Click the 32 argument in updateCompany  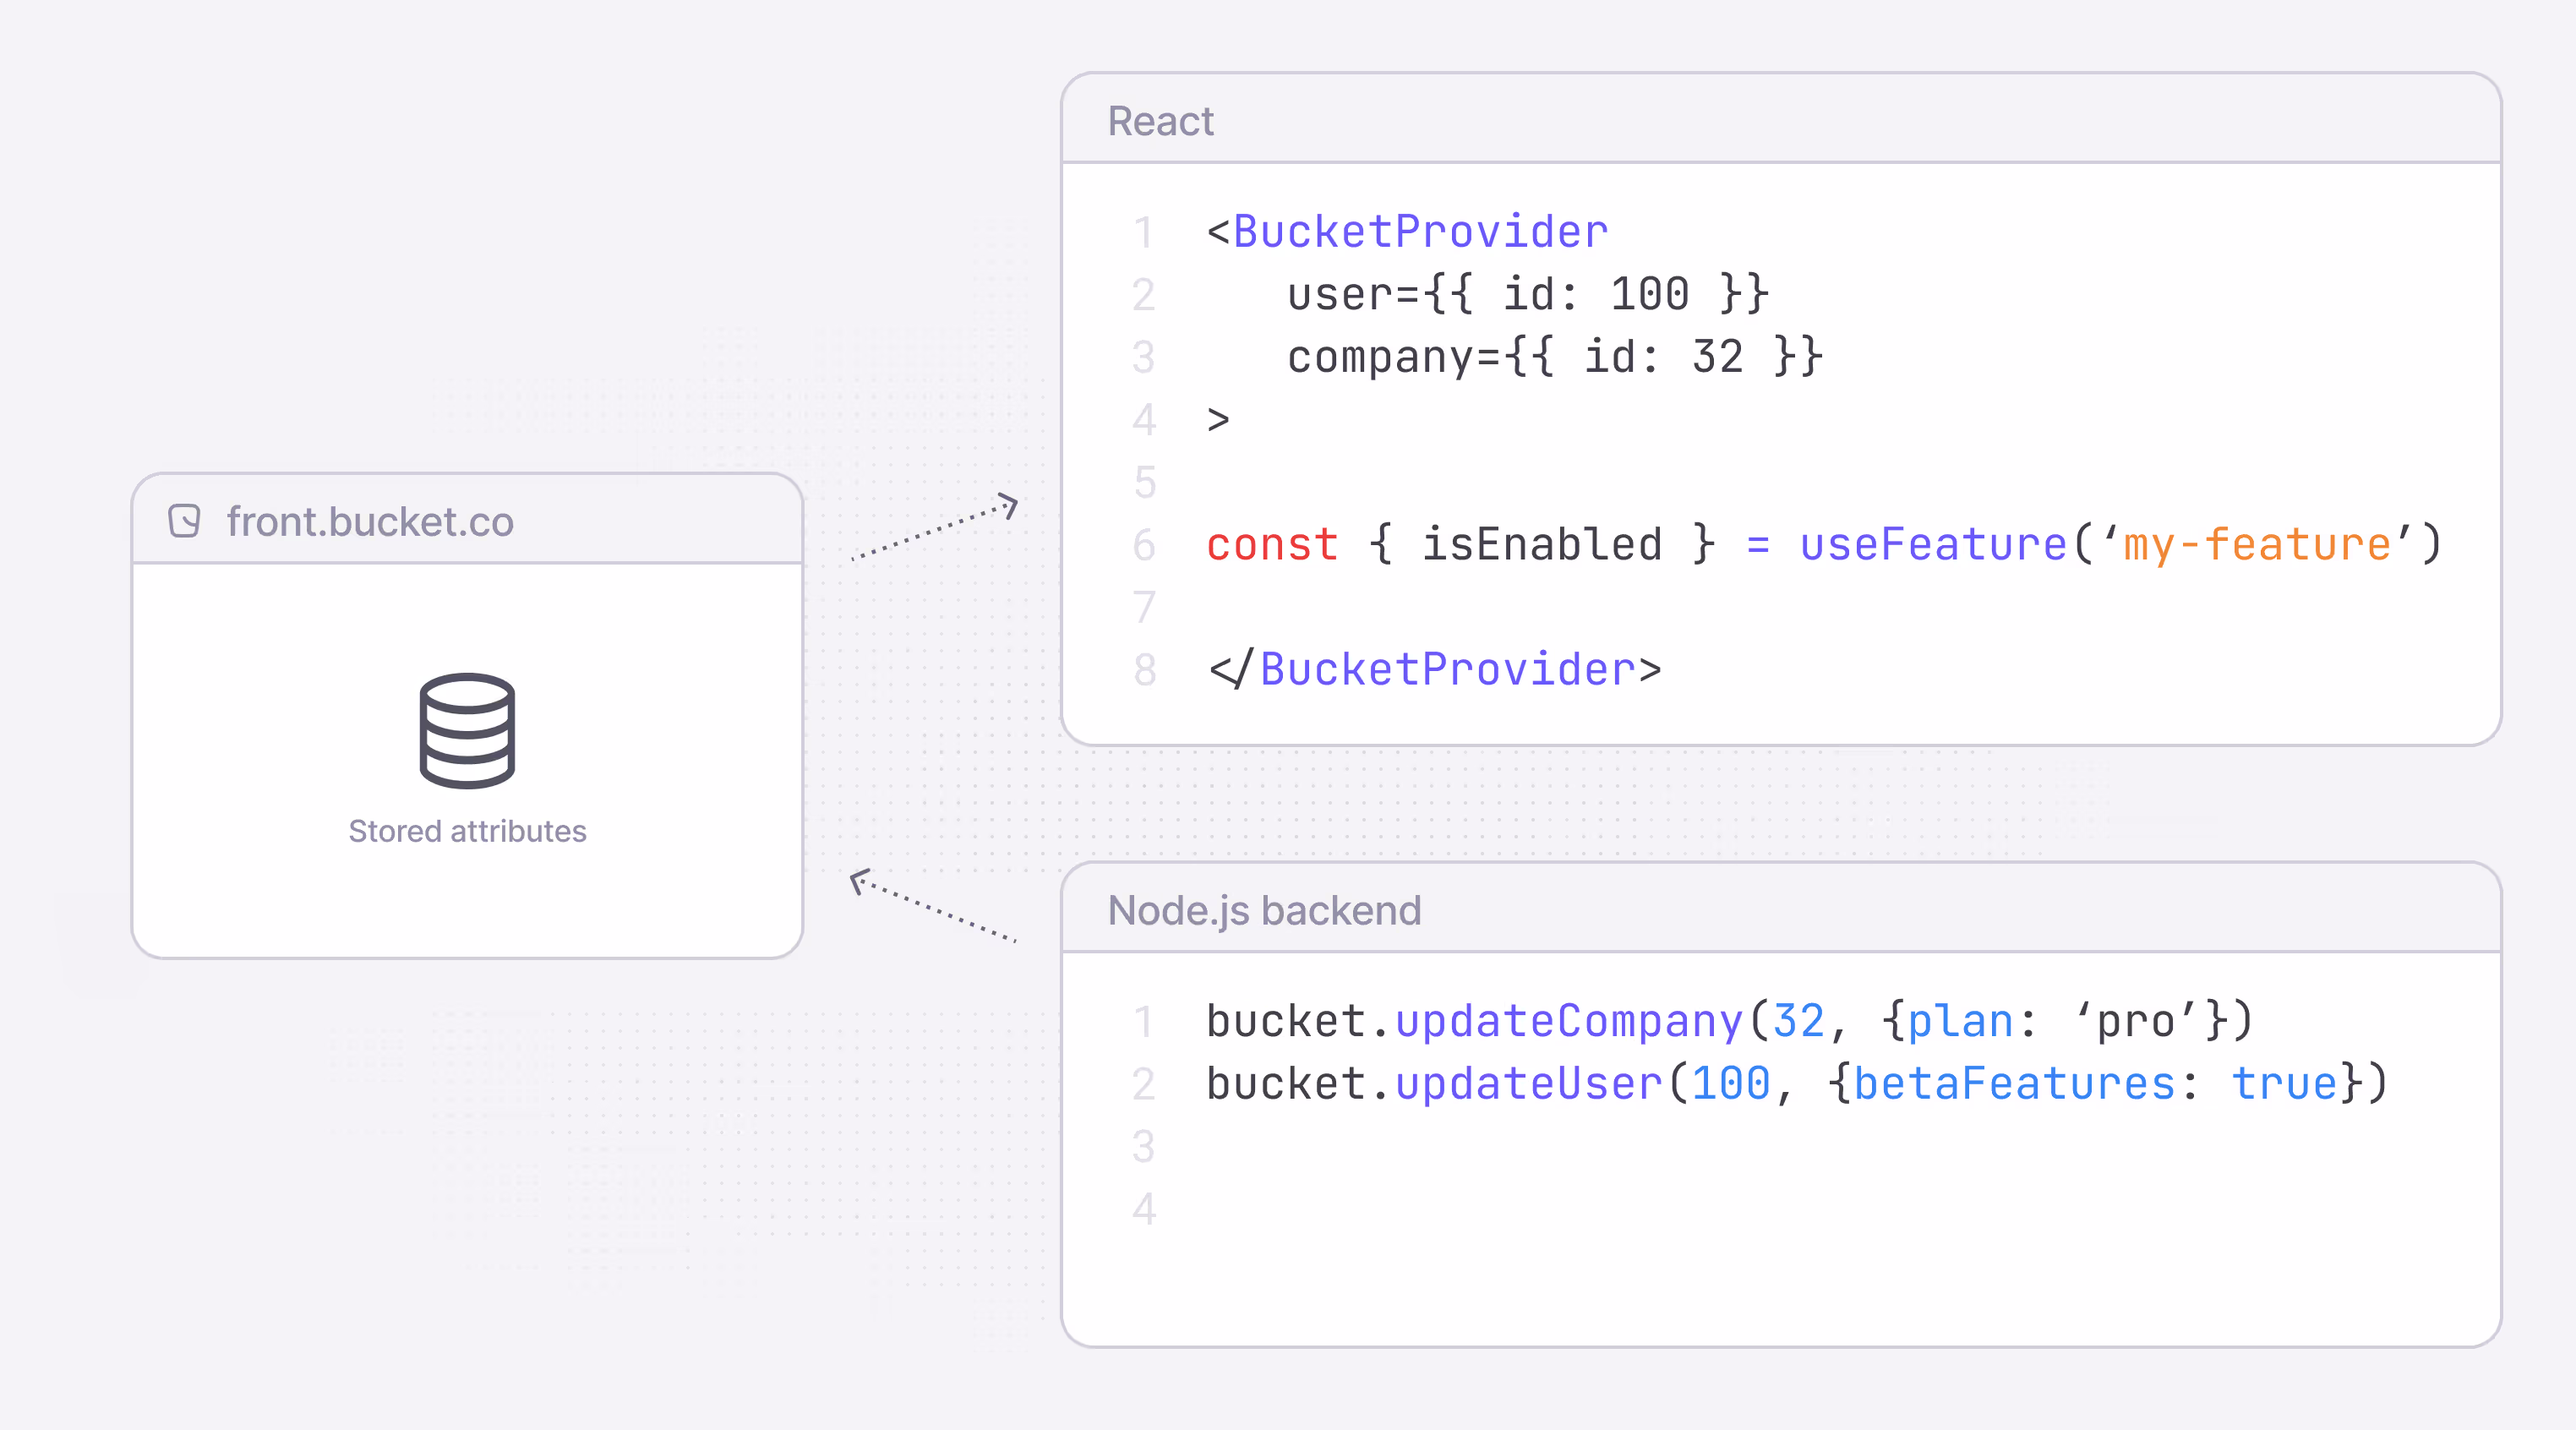tap(1798, 1021)
